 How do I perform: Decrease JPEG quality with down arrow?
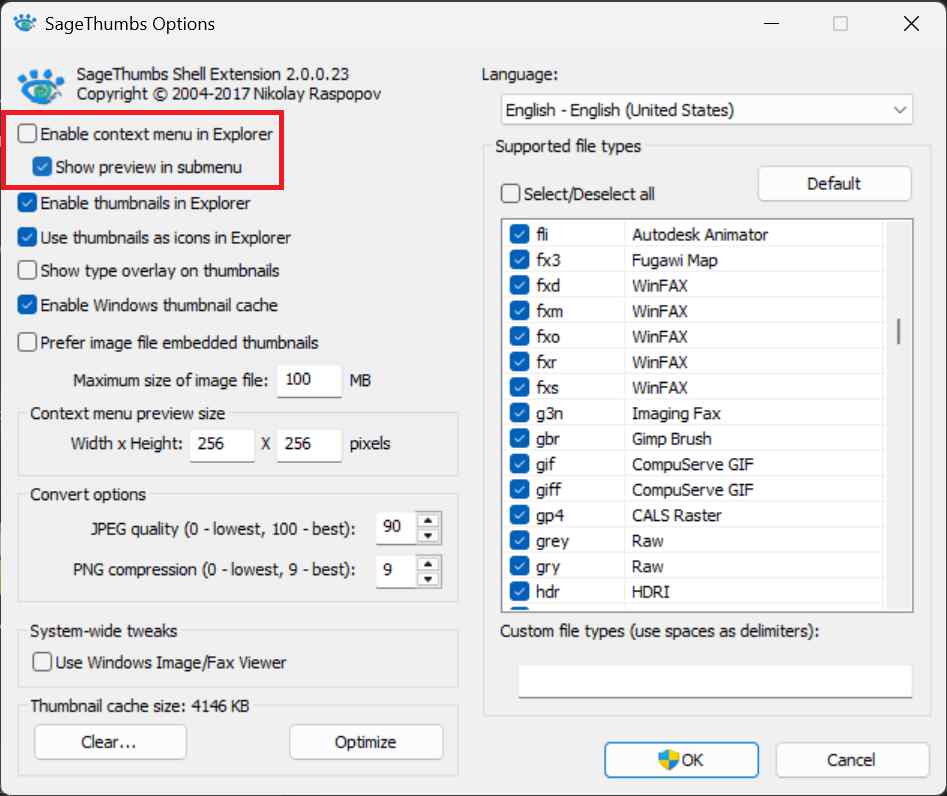pyautogui.click(x=428, y=536)
